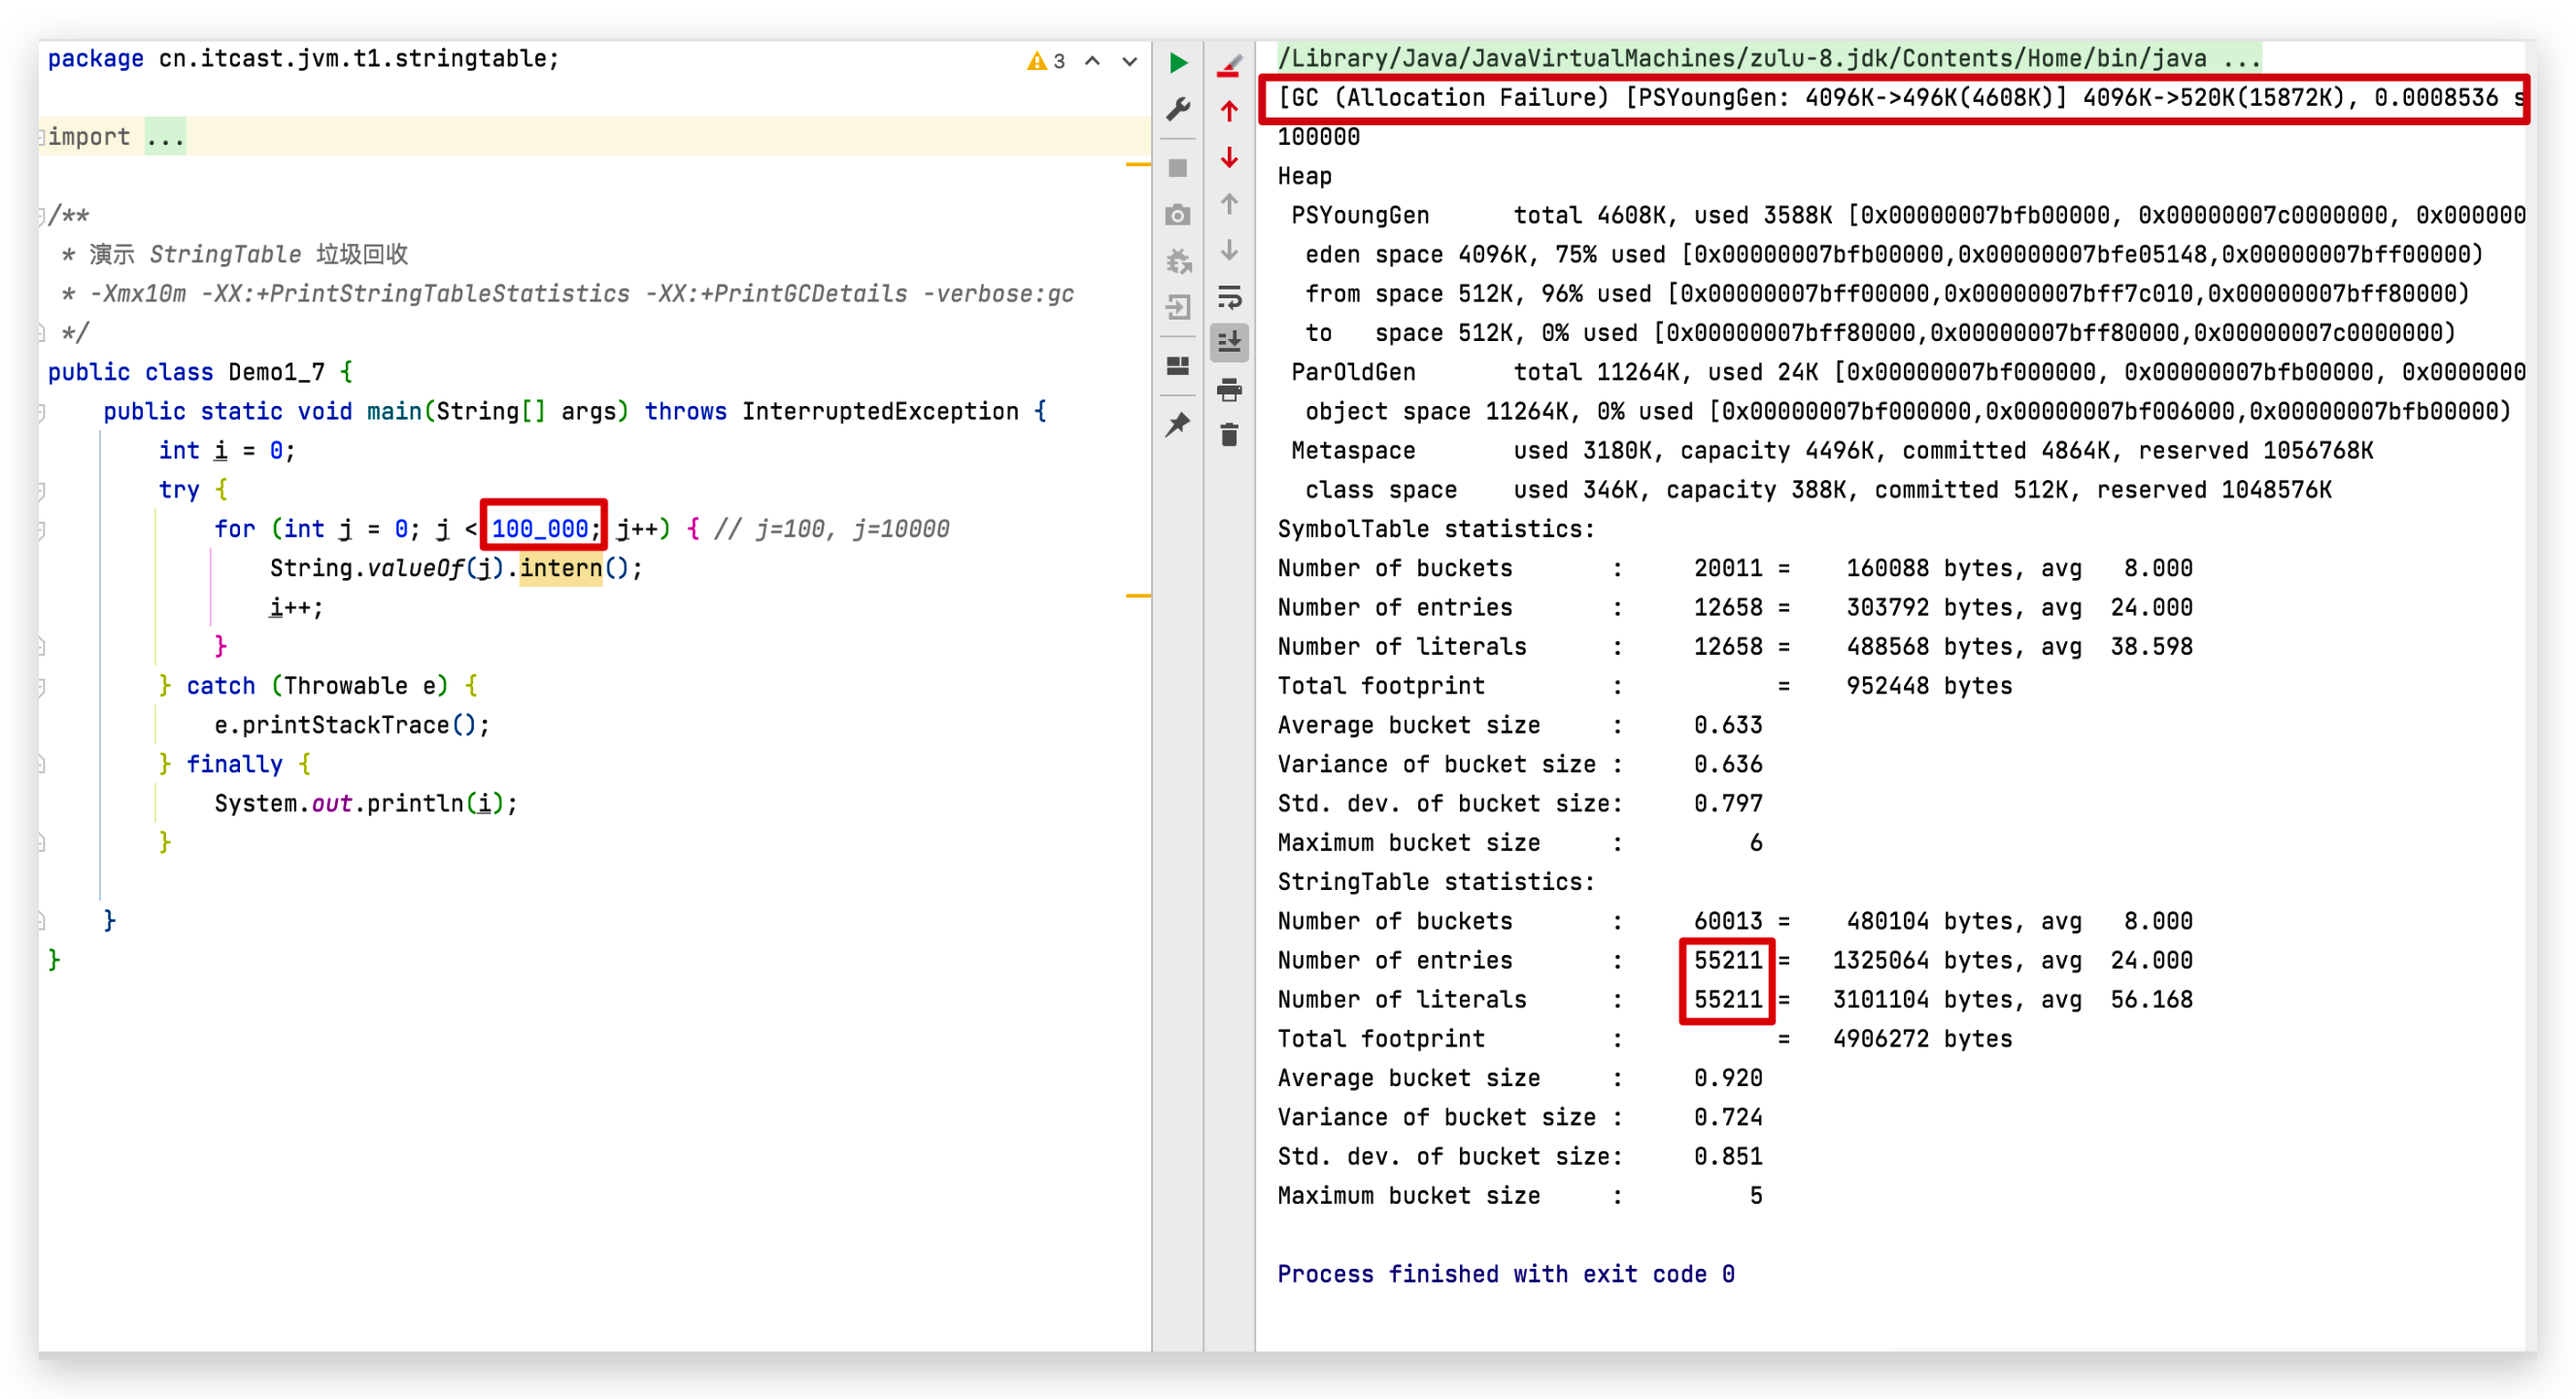Clear console with the trash icon
Screen dimensions: 2576x1399
point(1229,435)
